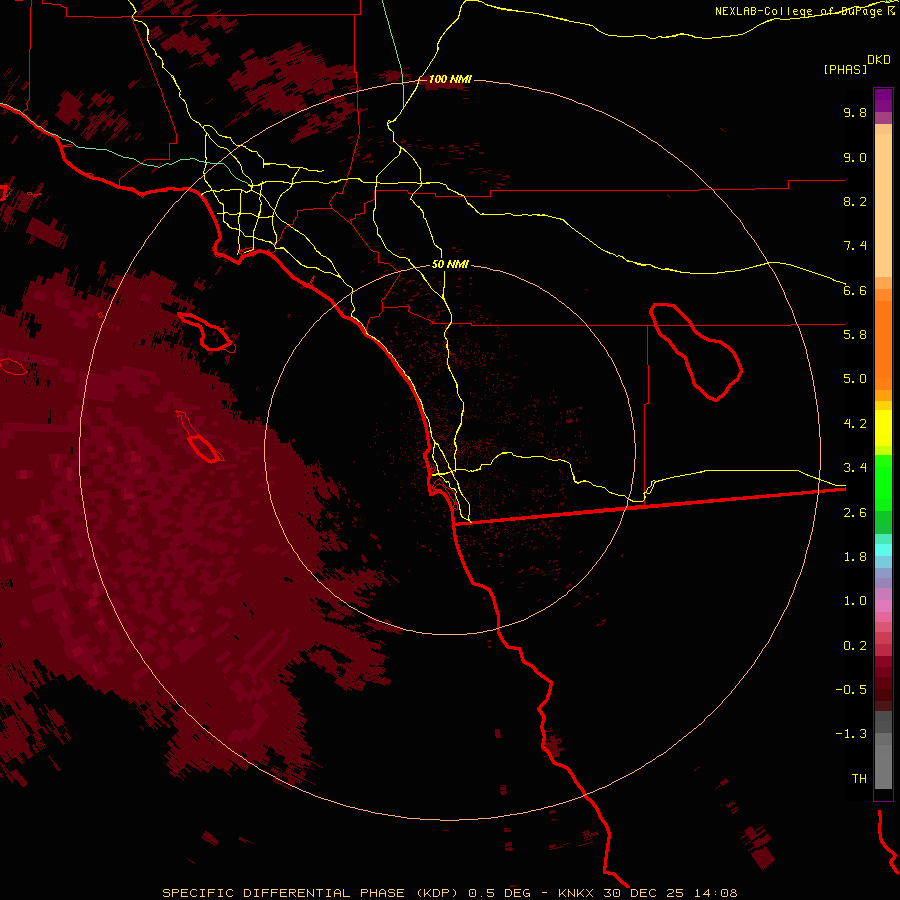Click the 4.2 scale value
The height and width of the screenshot is (900, 900).
pos(855,424)
